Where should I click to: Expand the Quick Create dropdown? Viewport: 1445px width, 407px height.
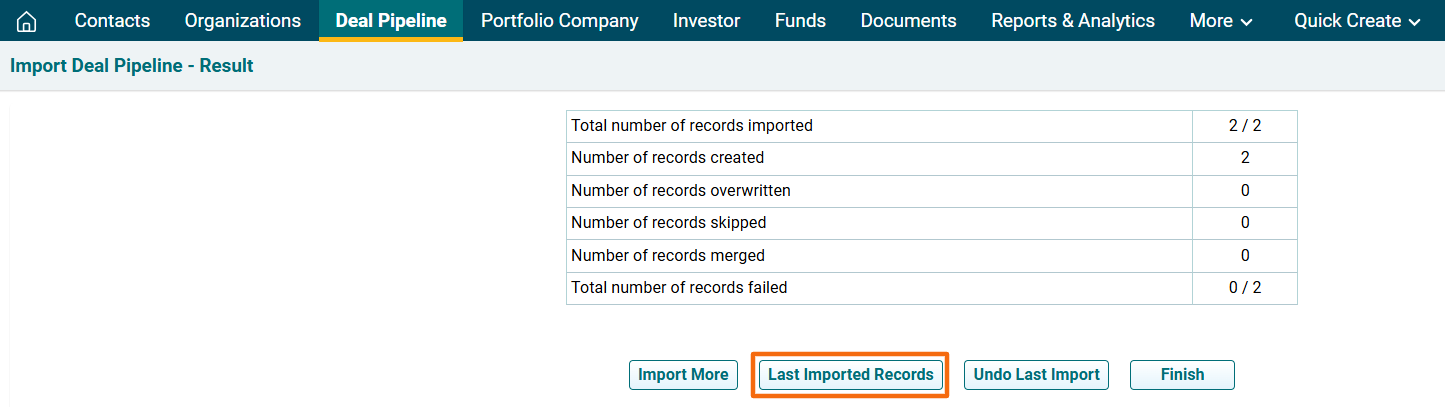point(1357,21)
